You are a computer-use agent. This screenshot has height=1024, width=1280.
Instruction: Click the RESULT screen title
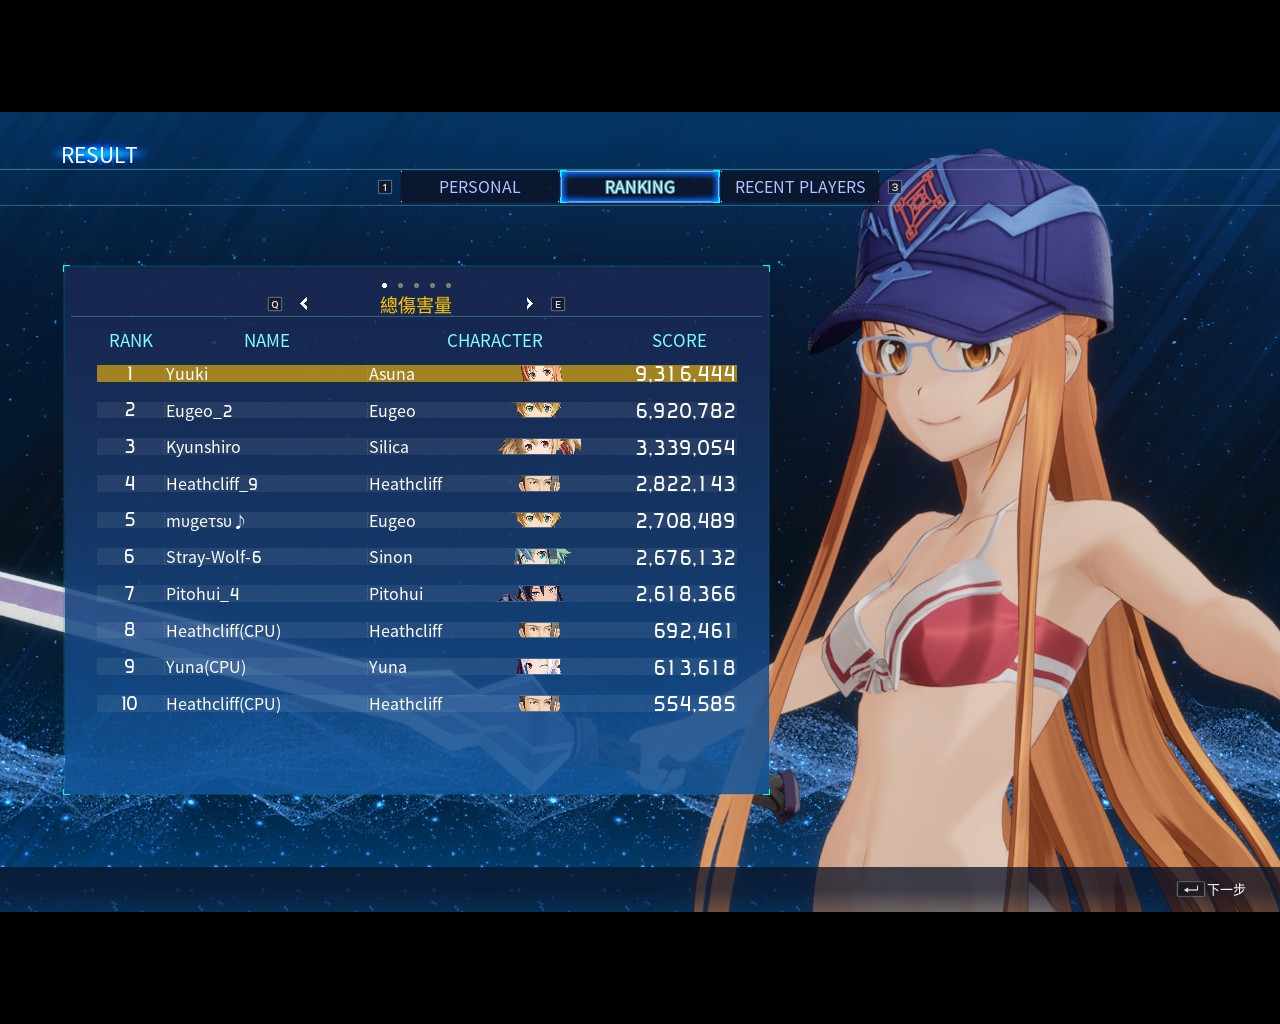pos(99,155)
